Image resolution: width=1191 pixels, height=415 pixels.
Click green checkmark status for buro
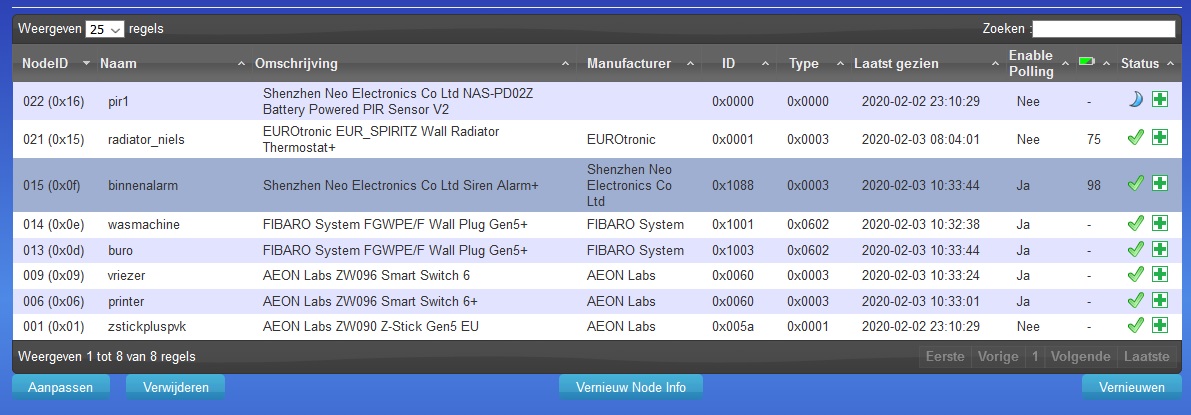pyautogui.click(x=1136, y=249)
